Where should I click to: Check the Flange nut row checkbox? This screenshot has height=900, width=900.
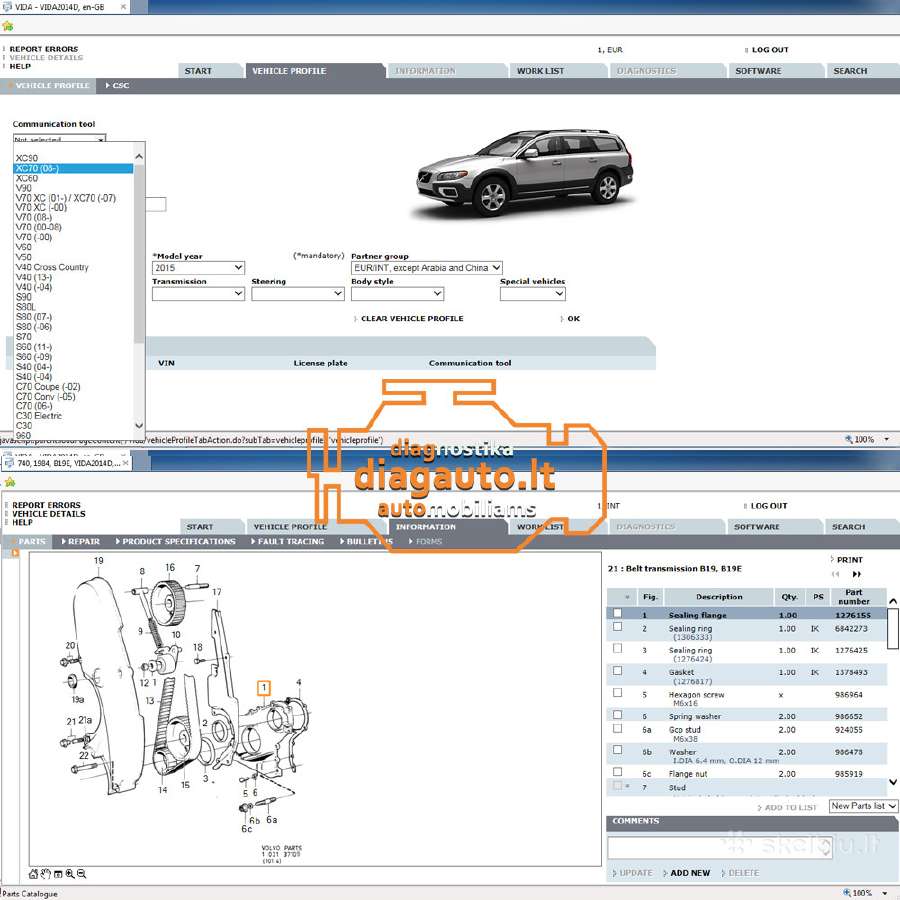618,772
